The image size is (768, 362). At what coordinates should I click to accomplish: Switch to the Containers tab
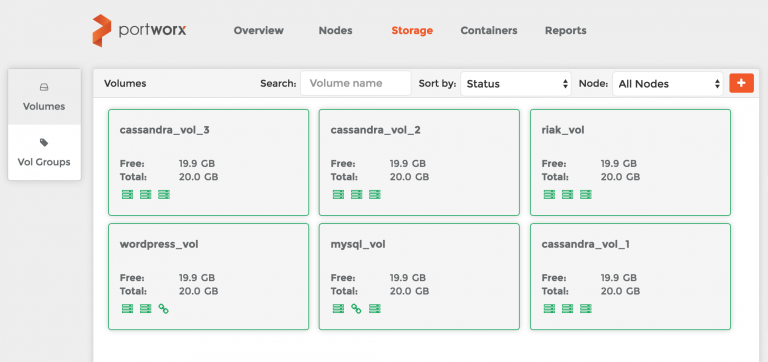[489, 30]
